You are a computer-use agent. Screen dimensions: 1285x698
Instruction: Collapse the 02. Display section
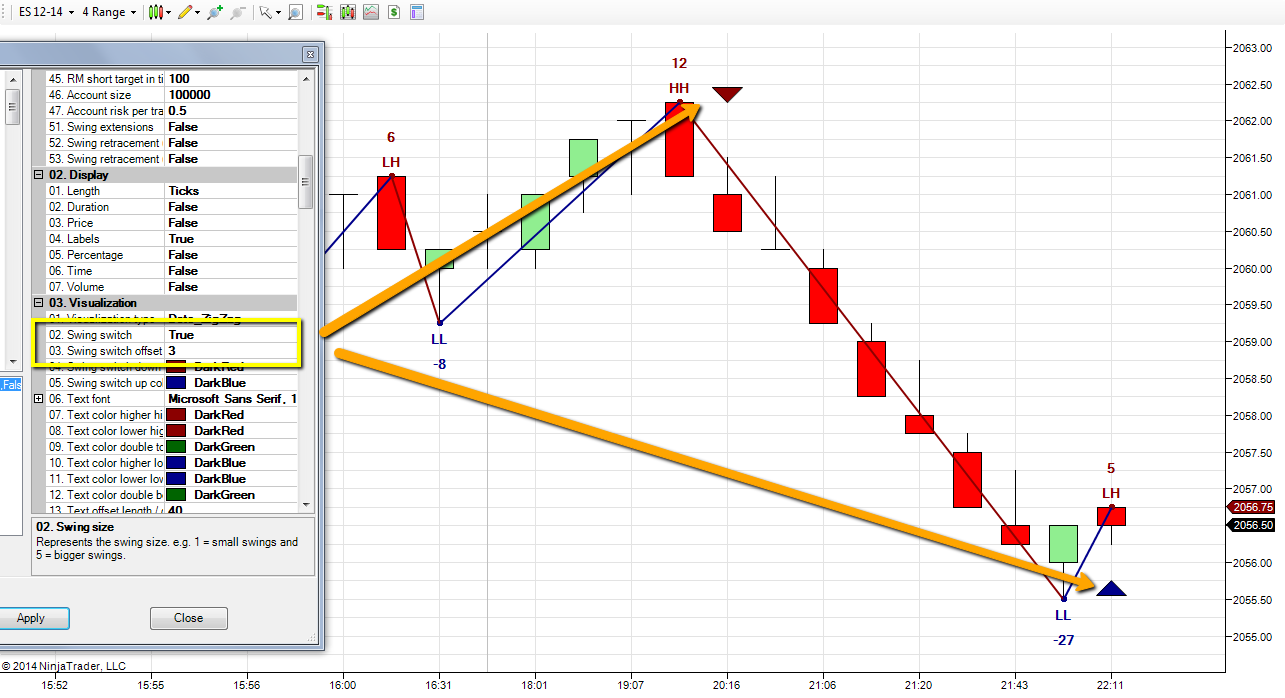(39, 175)
